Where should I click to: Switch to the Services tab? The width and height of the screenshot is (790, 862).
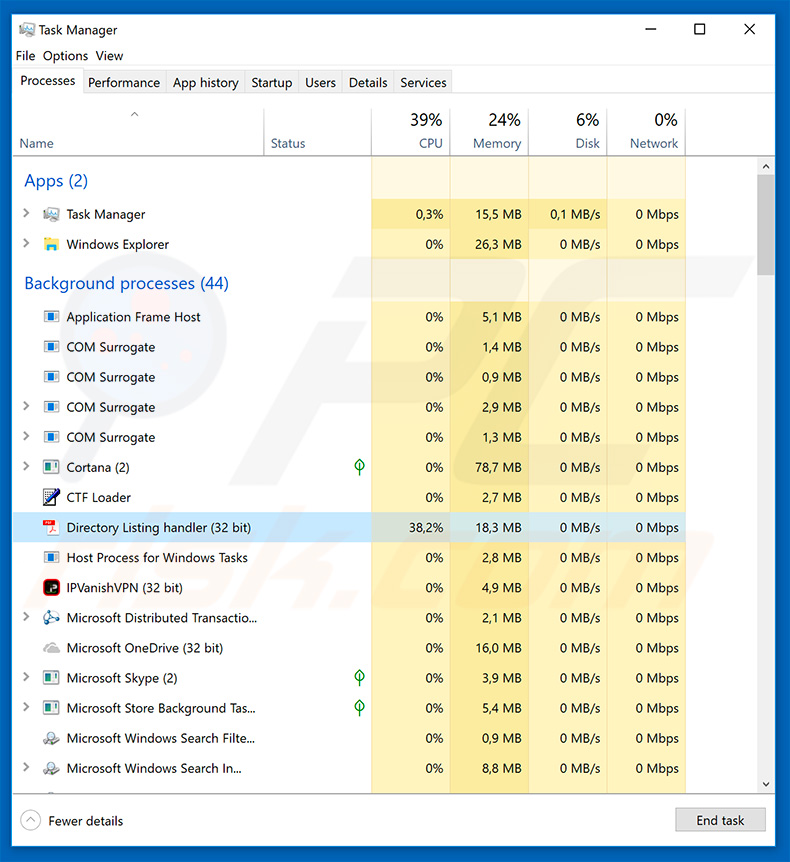coord(423,82)
